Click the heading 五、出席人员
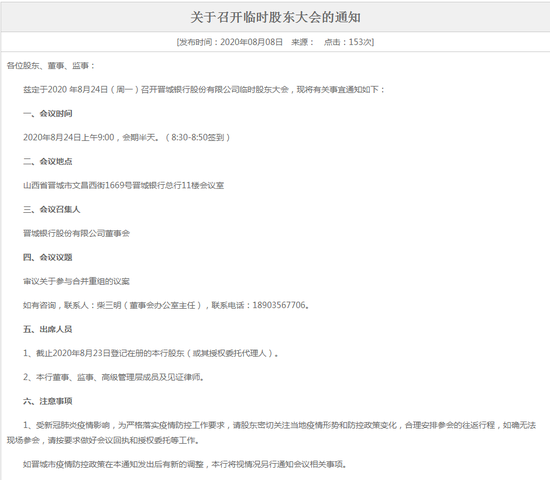Screen dimensions: 550x480 coord(48,329)
